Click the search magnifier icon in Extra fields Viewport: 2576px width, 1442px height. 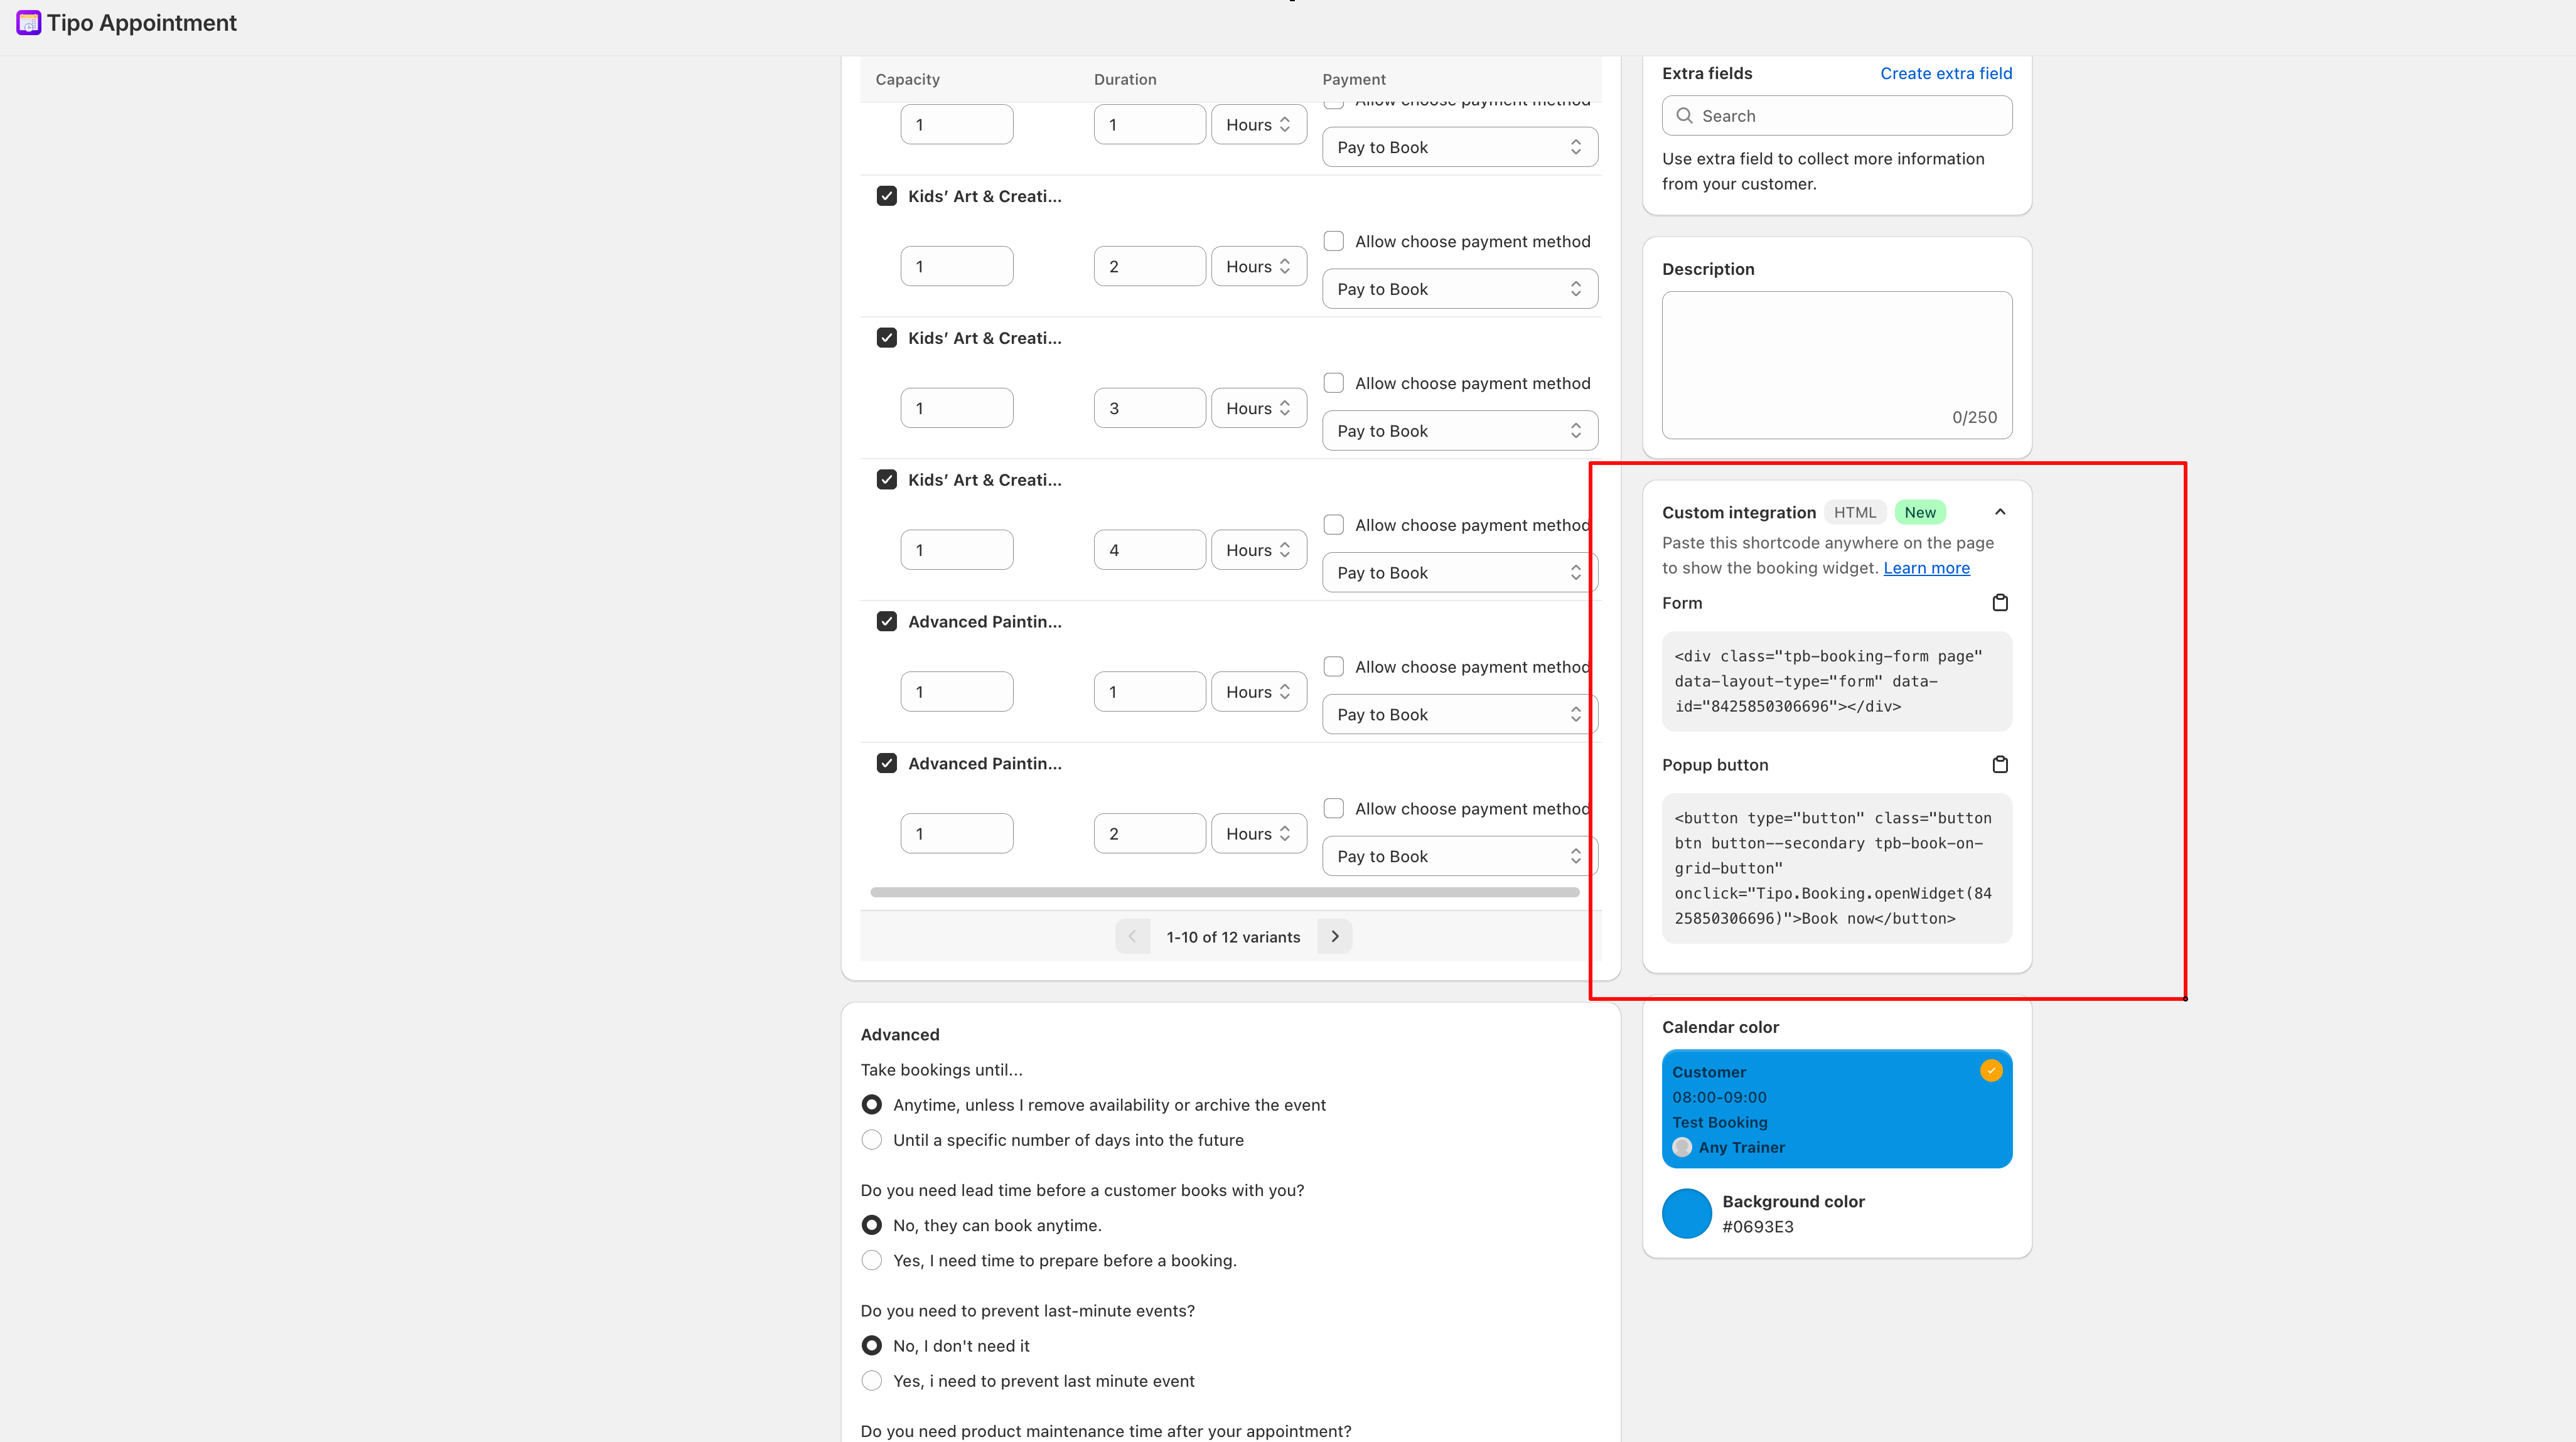pos(1684,116)
